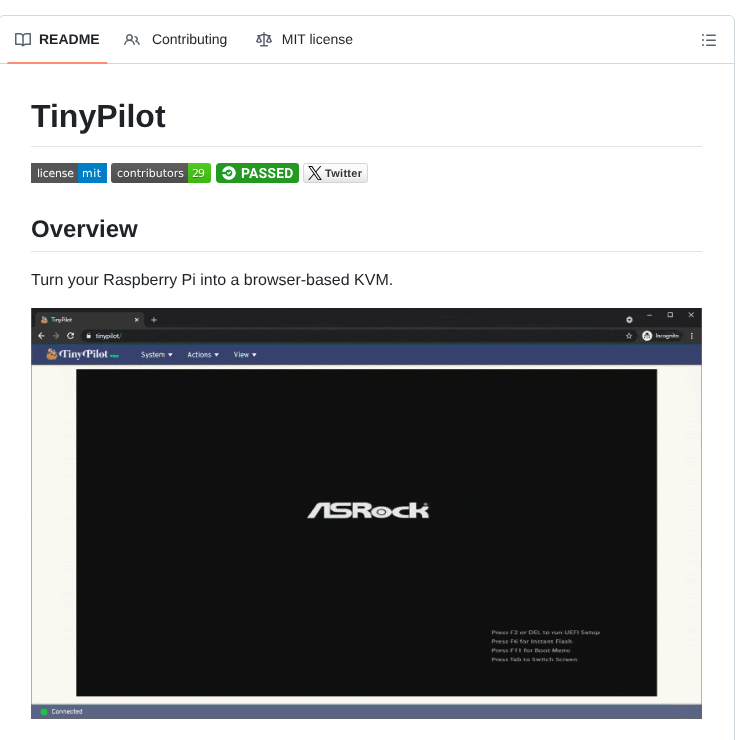Click the Contributing people icon
This screenshot has height=740, width=739.
coord(132,40)
